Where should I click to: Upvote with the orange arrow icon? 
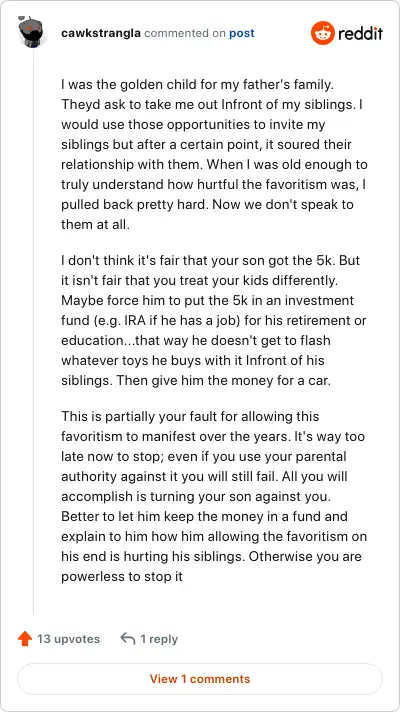25,639
